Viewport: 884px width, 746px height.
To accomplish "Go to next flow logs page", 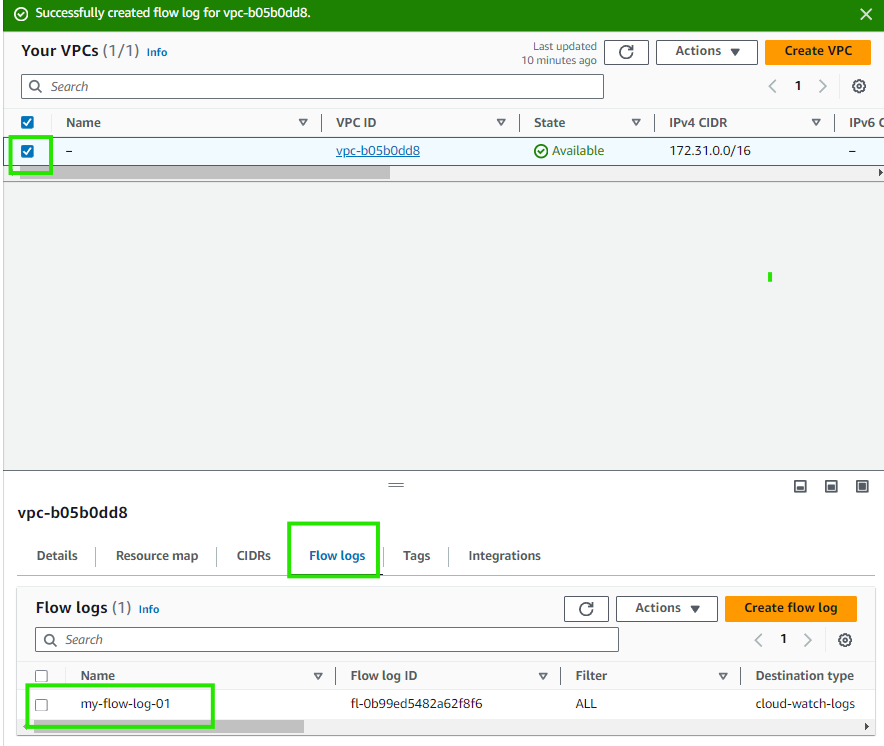I will (x=808, y=640).
